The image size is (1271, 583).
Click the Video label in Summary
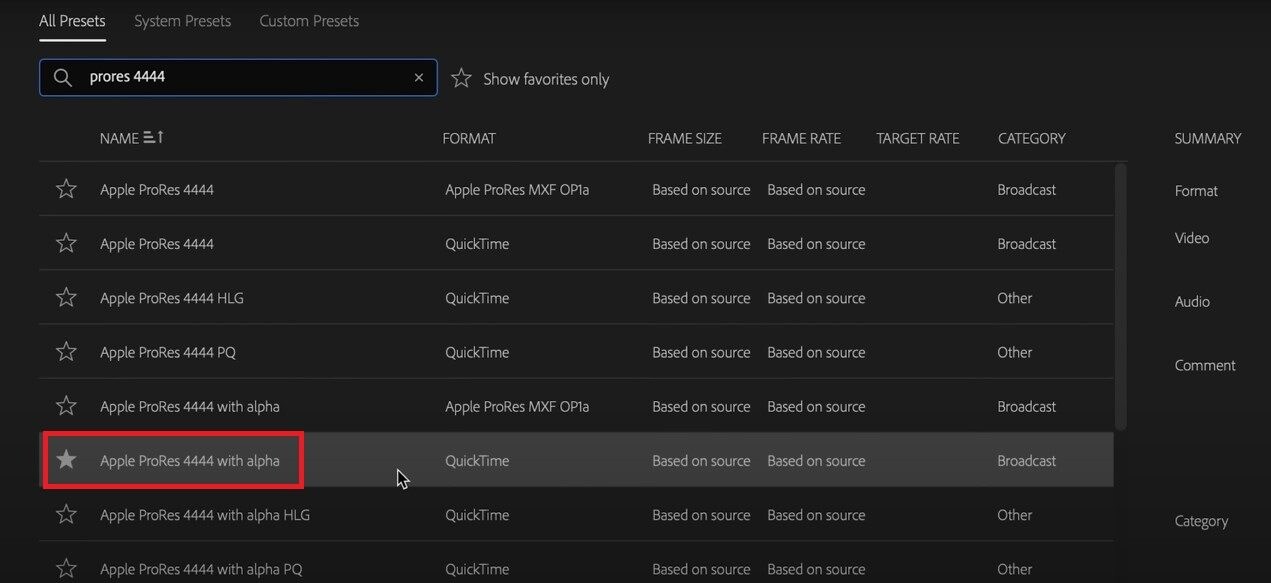point(1192,238)
